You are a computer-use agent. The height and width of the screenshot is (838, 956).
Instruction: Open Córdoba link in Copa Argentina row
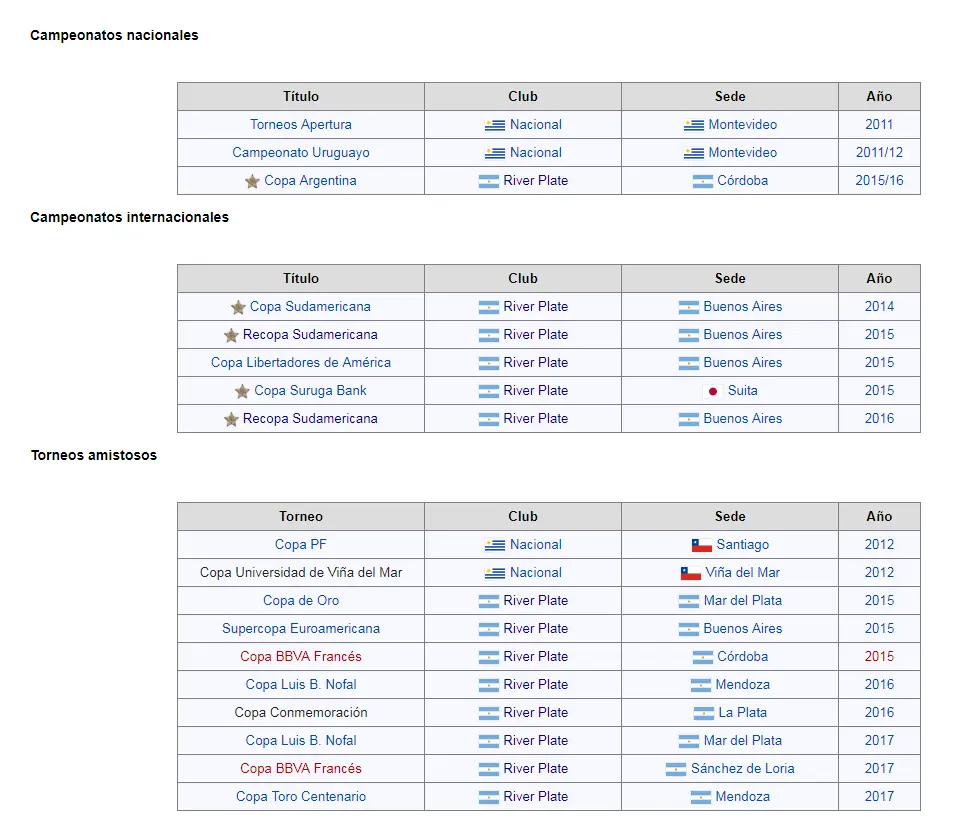[x=743, y=181]
